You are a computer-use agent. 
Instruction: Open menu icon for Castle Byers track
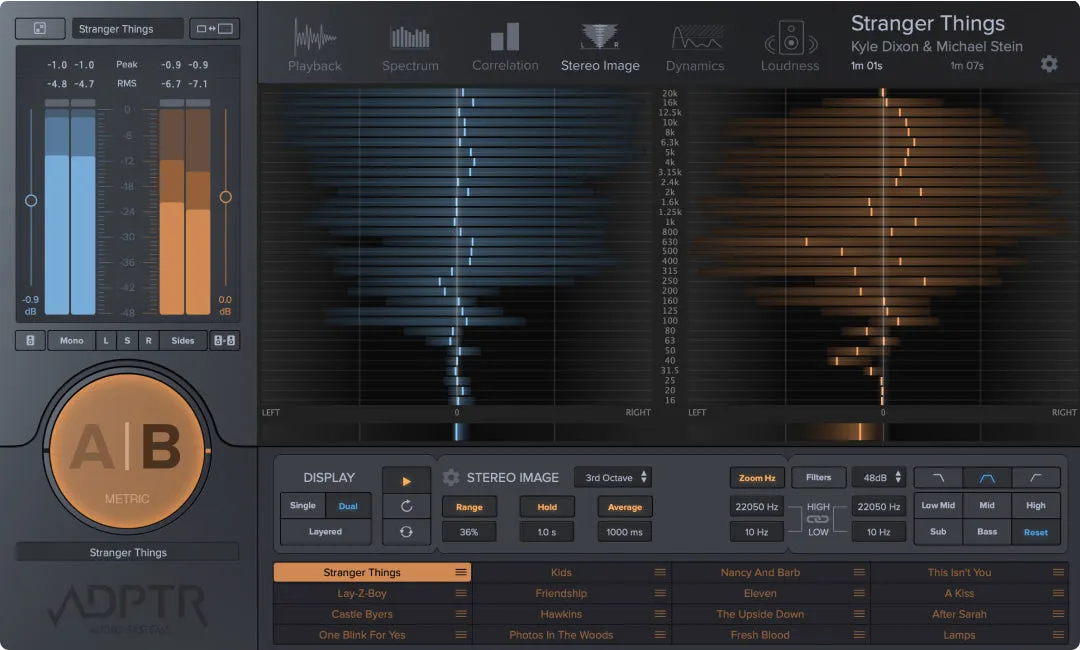point(461,614)
